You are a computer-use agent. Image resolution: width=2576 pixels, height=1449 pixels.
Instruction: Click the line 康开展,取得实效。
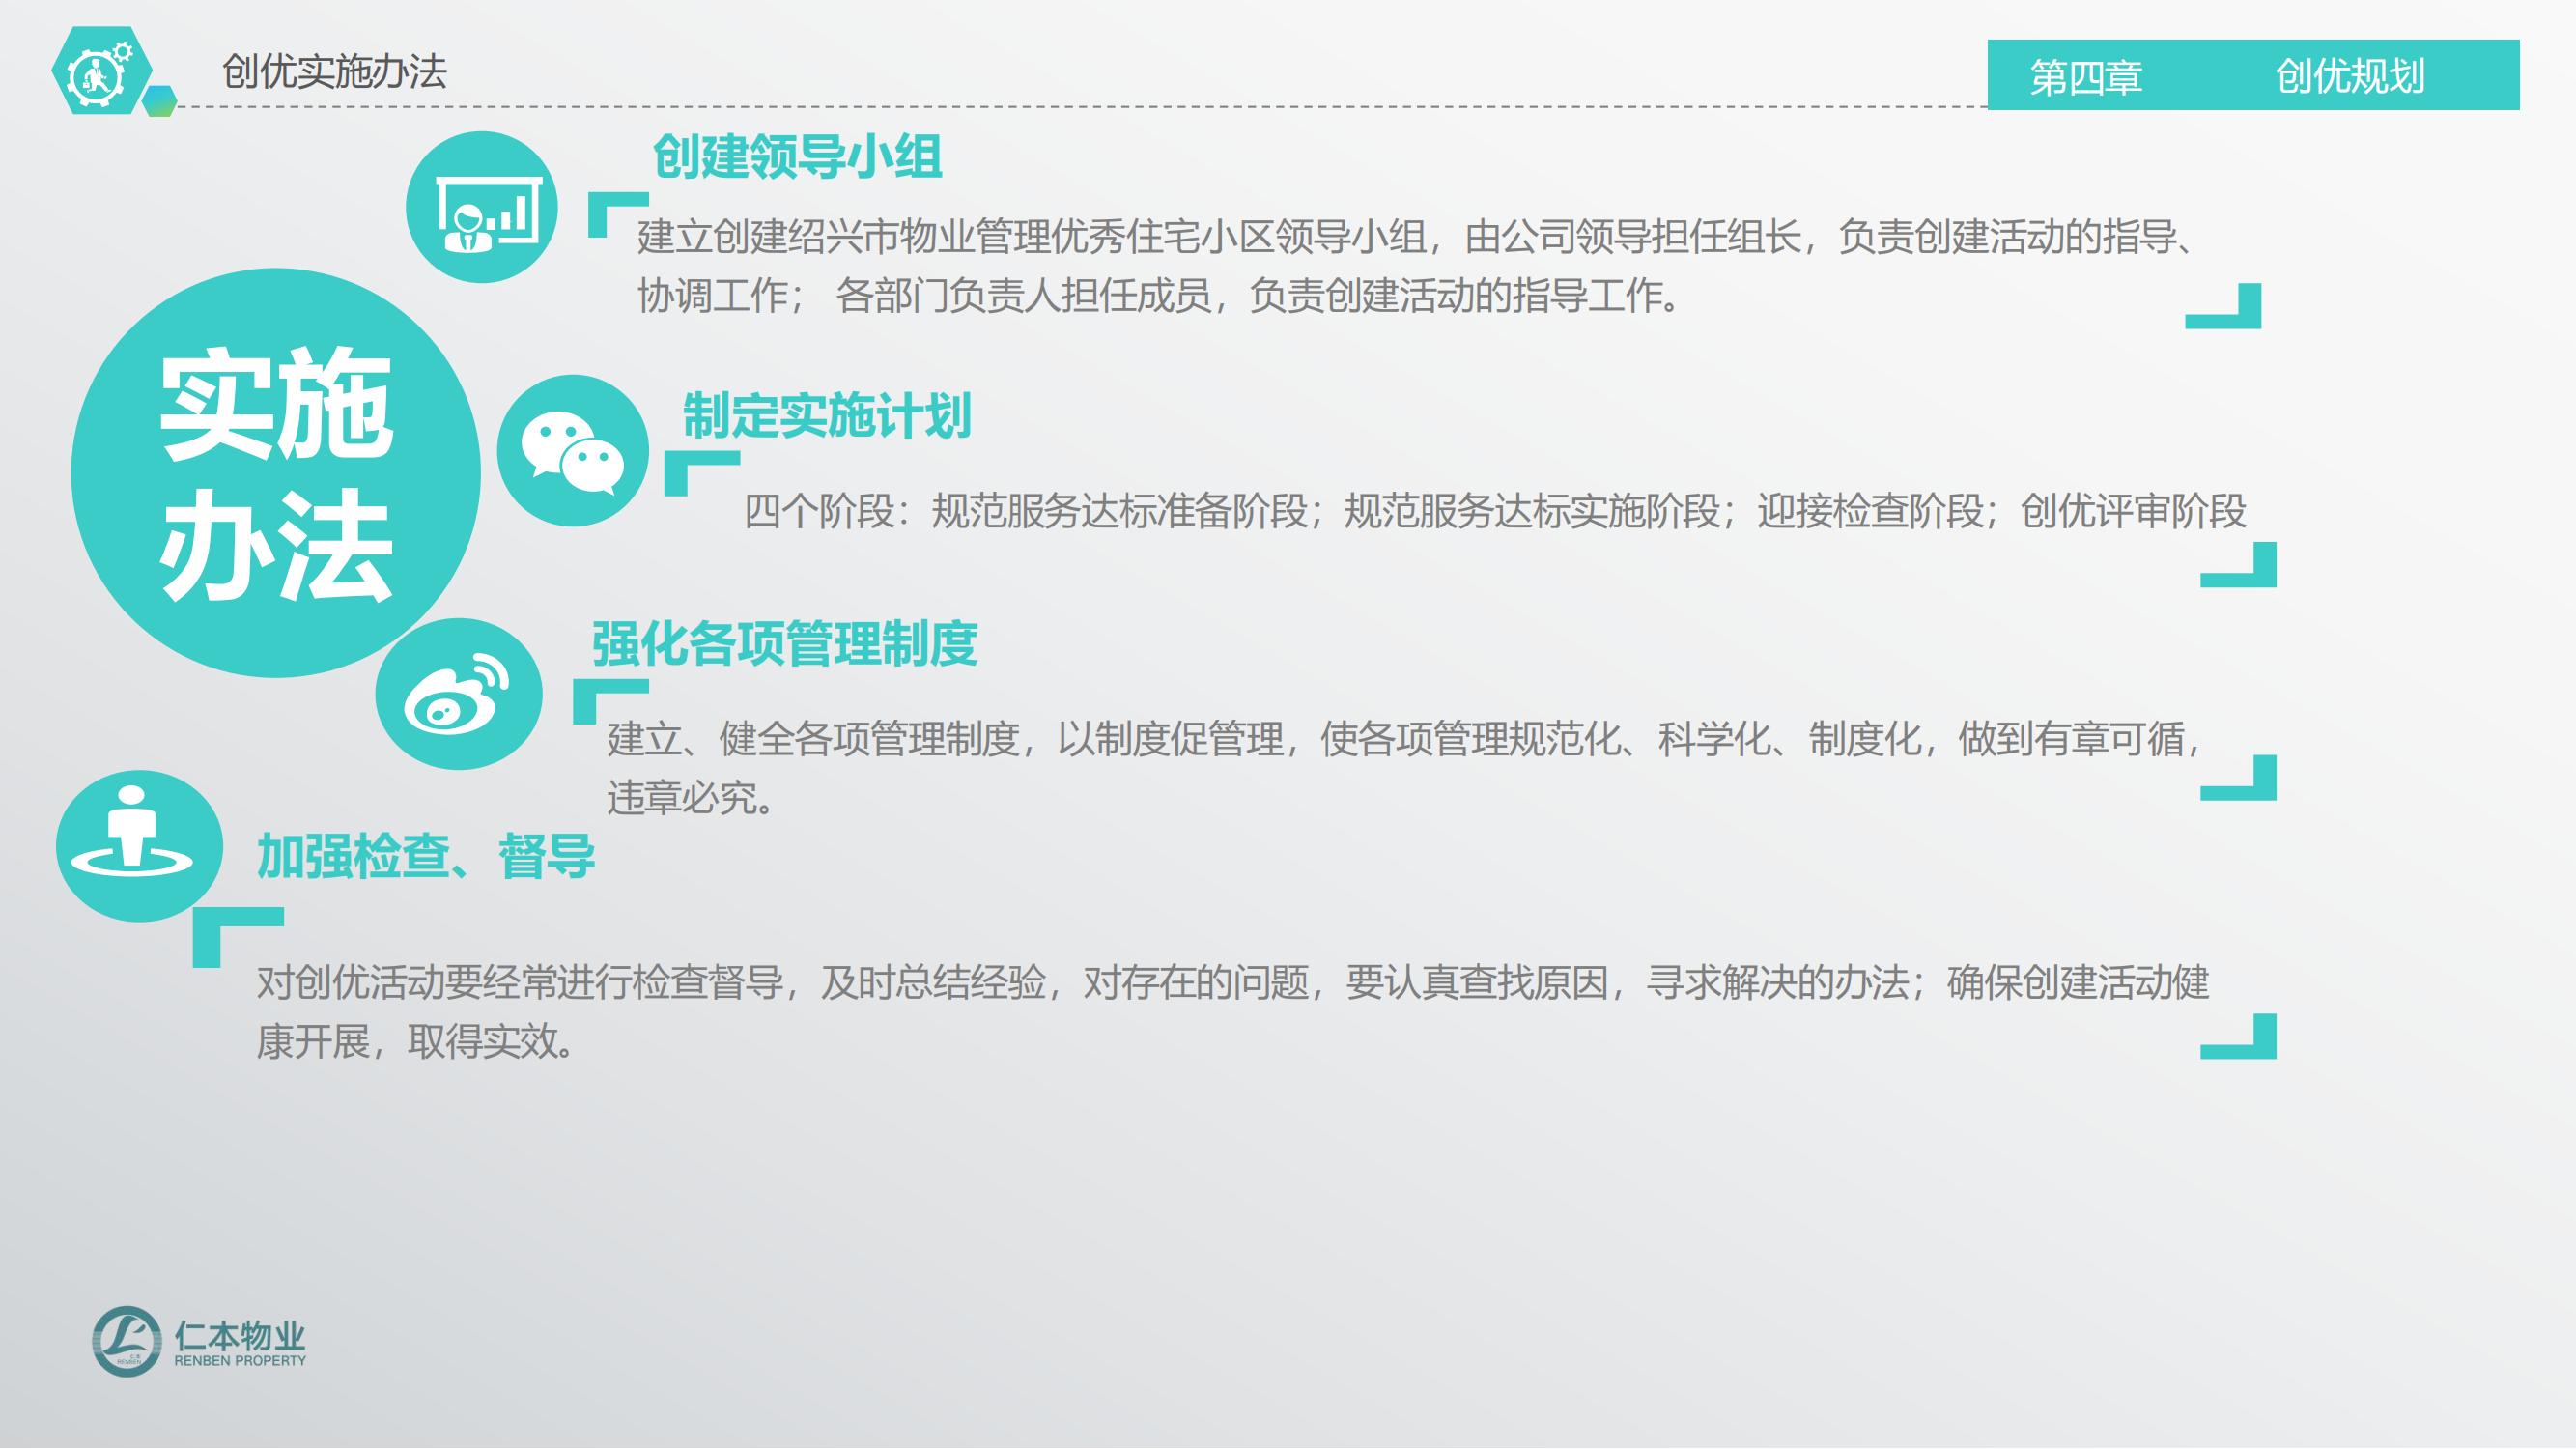click(416, 1042)
